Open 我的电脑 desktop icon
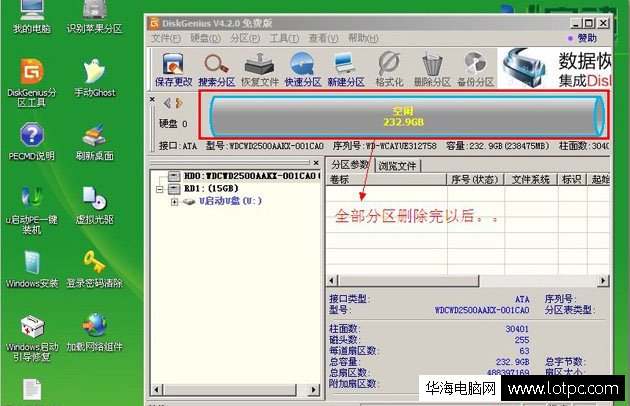 click(32, 16)
